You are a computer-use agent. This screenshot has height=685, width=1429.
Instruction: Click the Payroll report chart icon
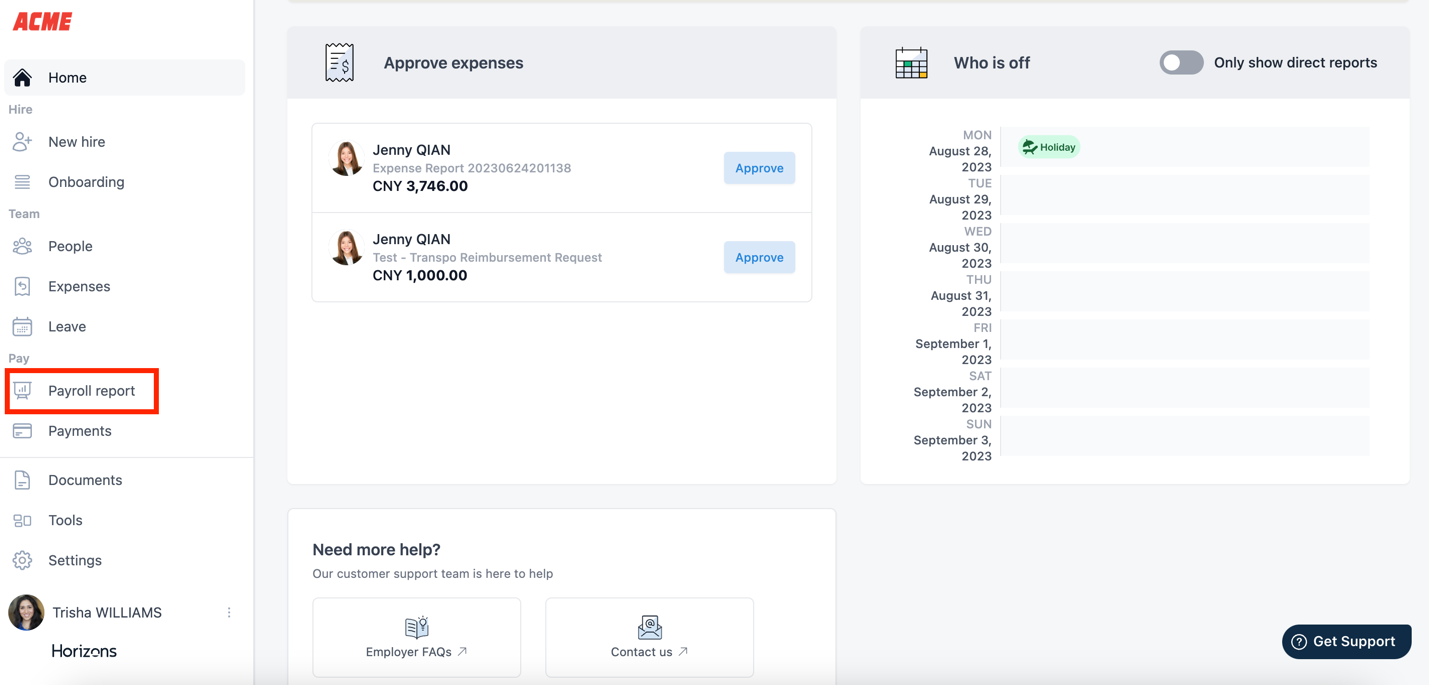pos(22,391)
